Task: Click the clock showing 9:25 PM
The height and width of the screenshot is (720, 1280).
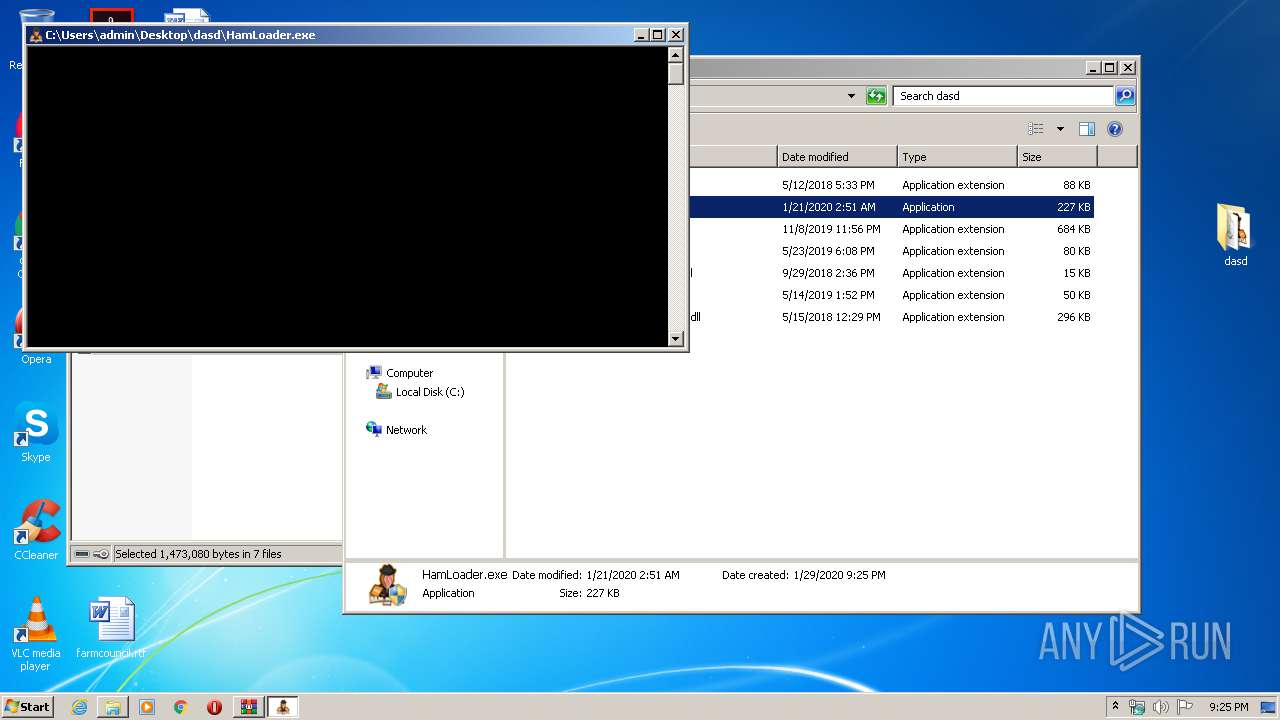Action: (1228, 707)
